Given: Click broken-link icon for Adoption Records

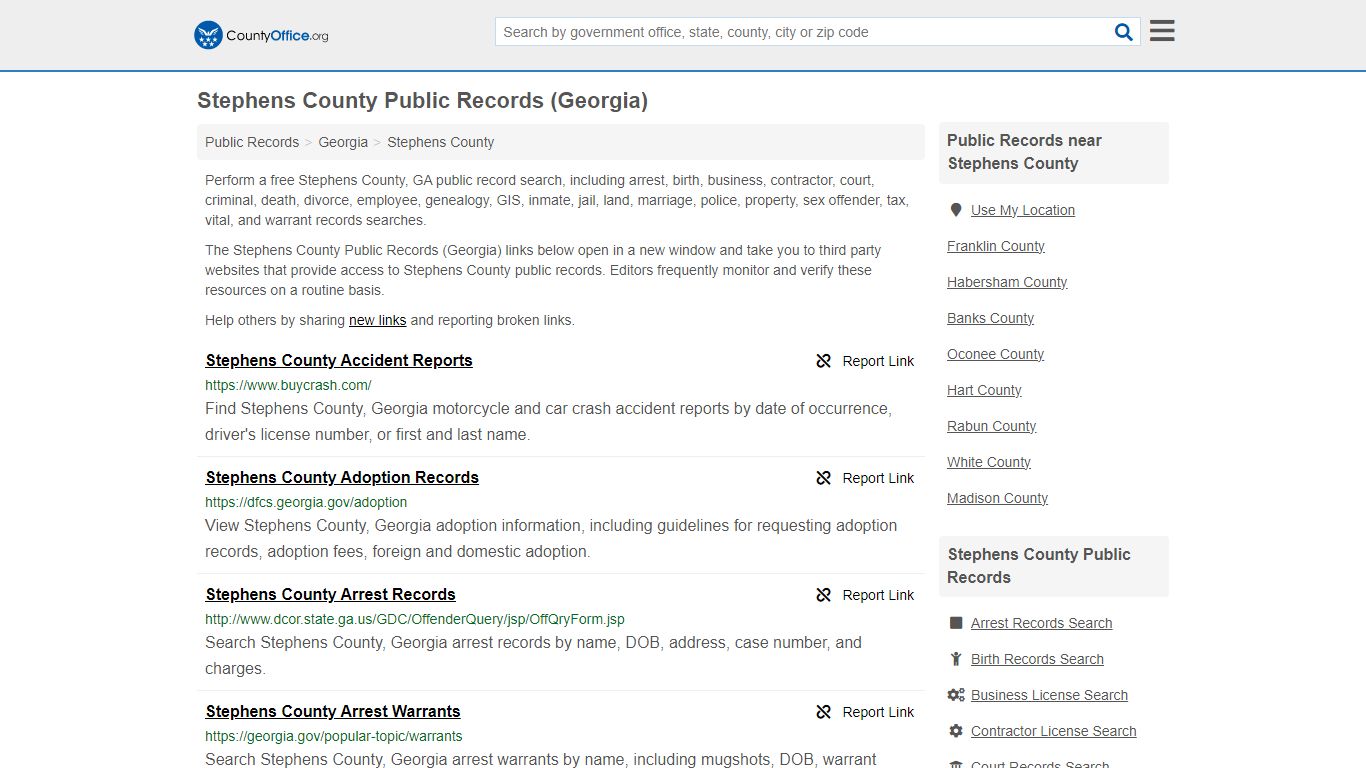Looking at the screenshot, I should coord(824,478).
